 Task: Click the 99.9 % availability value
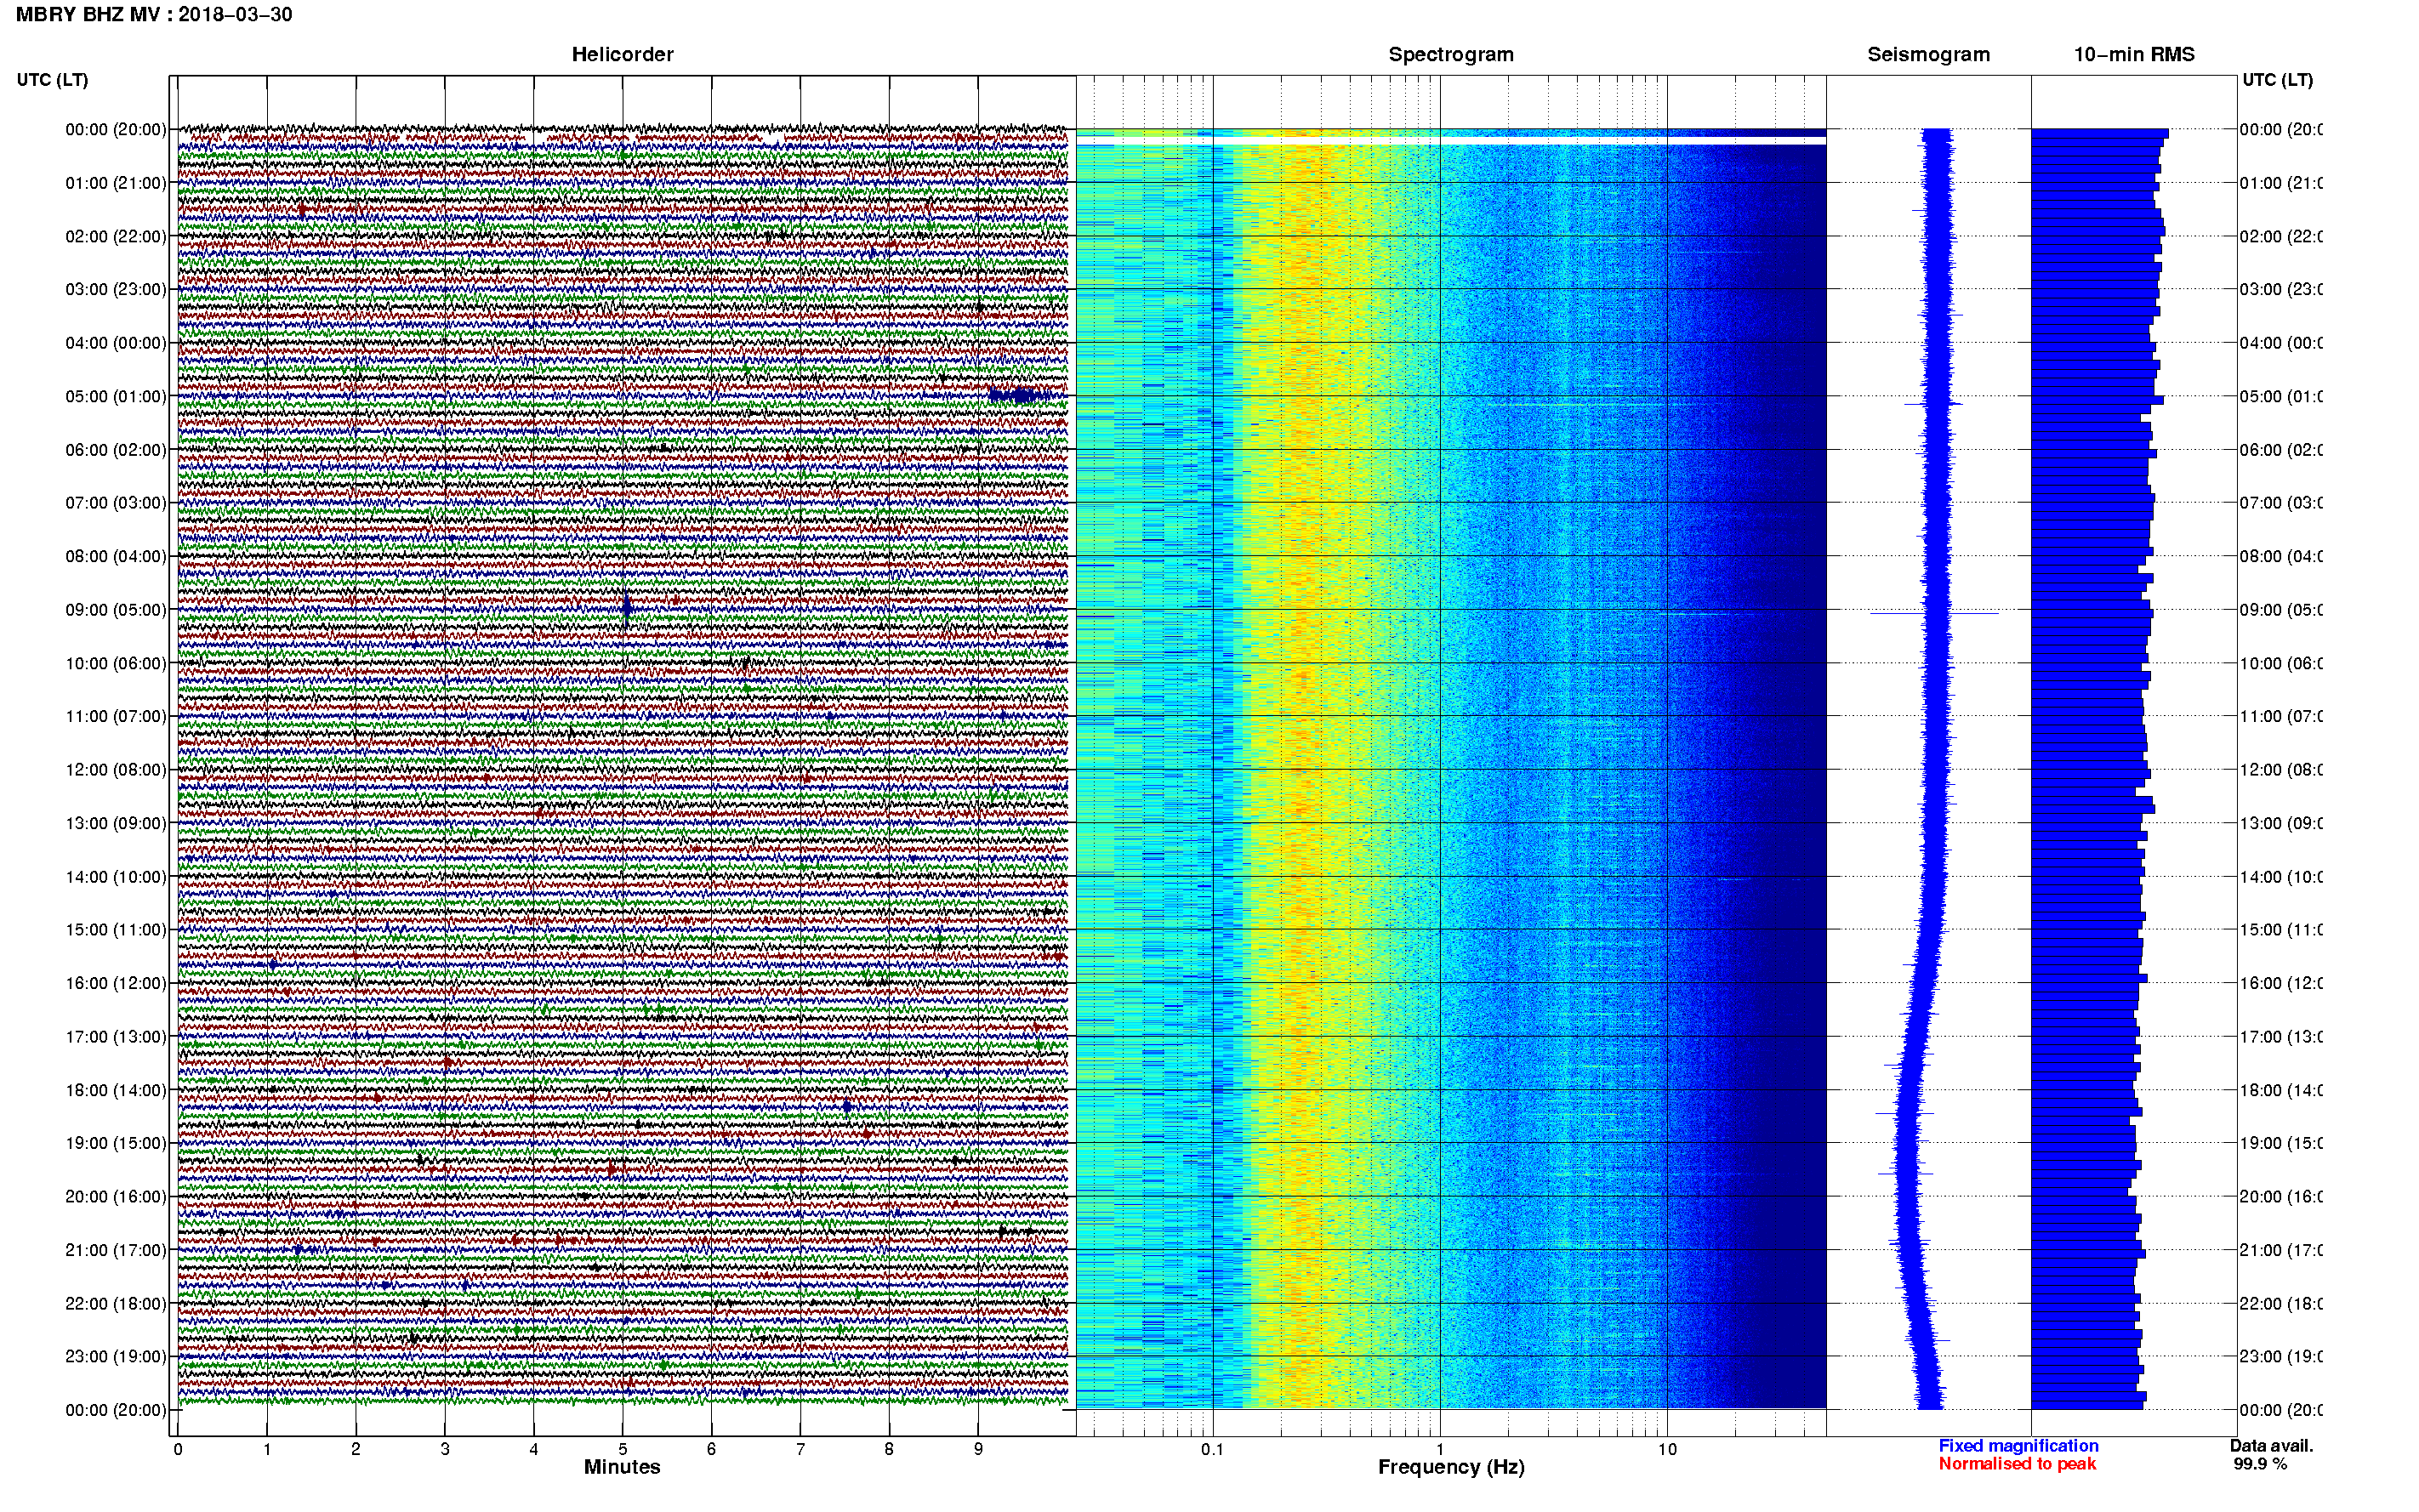point(2260,1464)
